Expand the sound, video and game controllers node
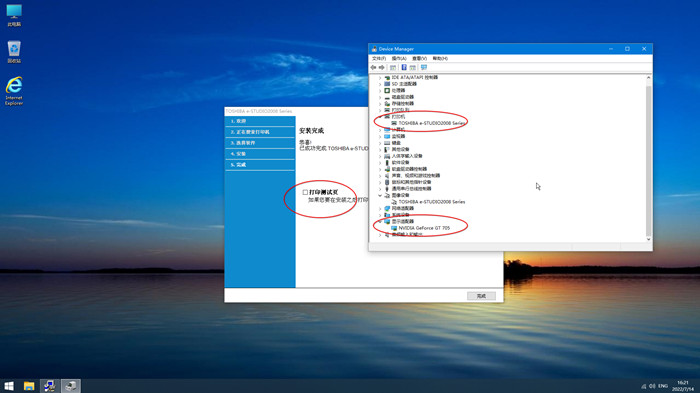The width and height of the screenshot is (700, 393). (380, 176)
